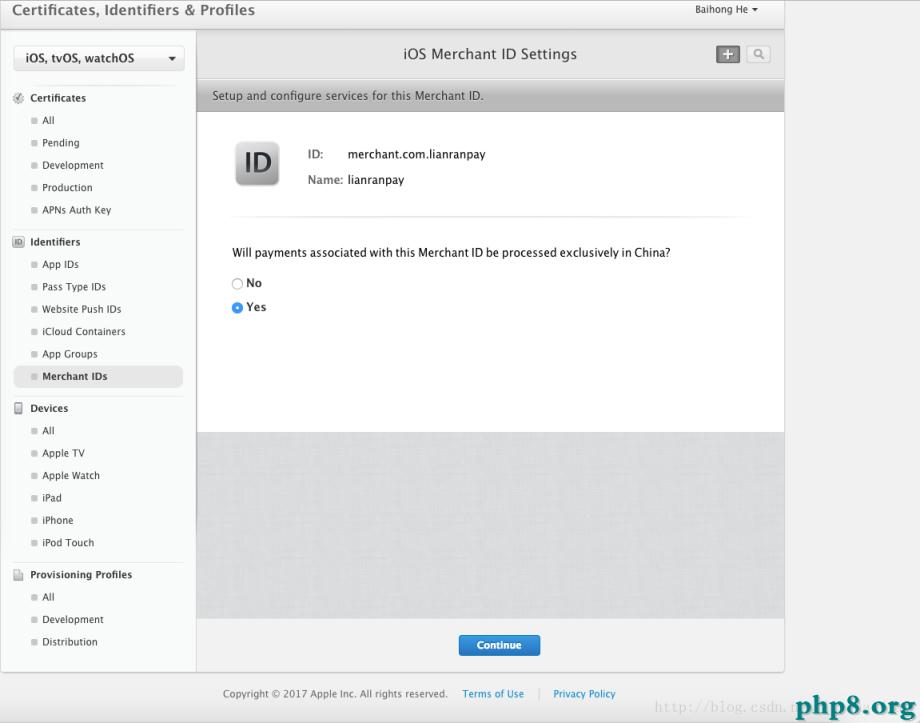The height and width of the screenshot is (723, 920).
Task: Click the Devices section phone icon
Action: 18,408
